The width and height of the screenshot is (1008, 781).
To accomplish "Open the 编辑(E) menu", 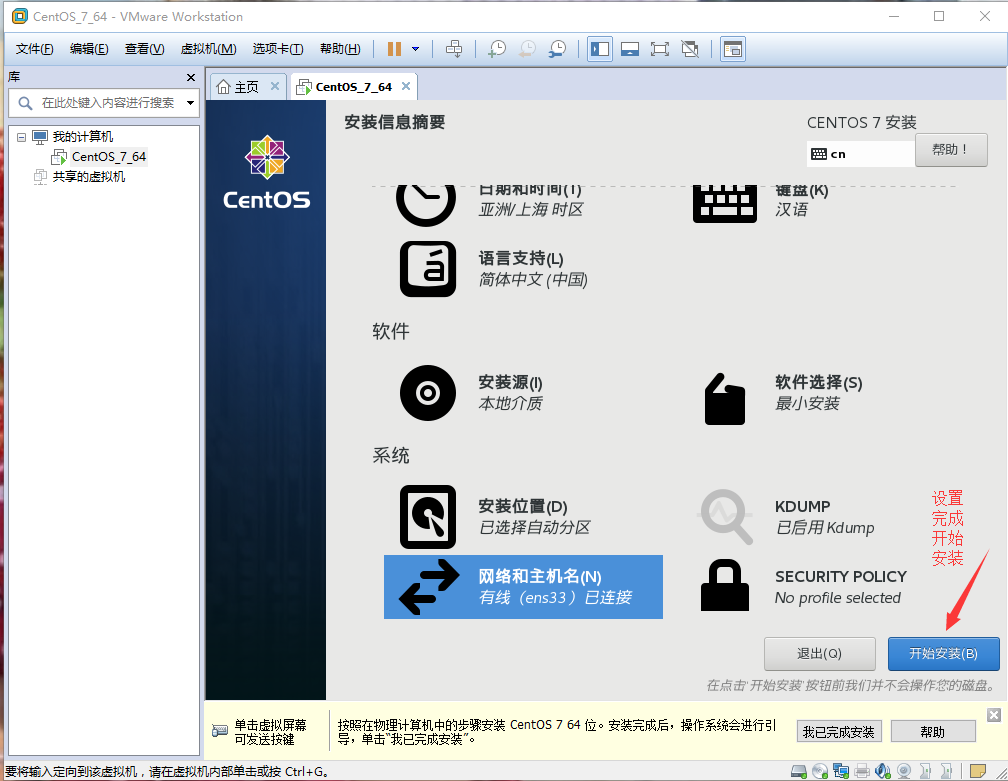I will click(89, 49).
